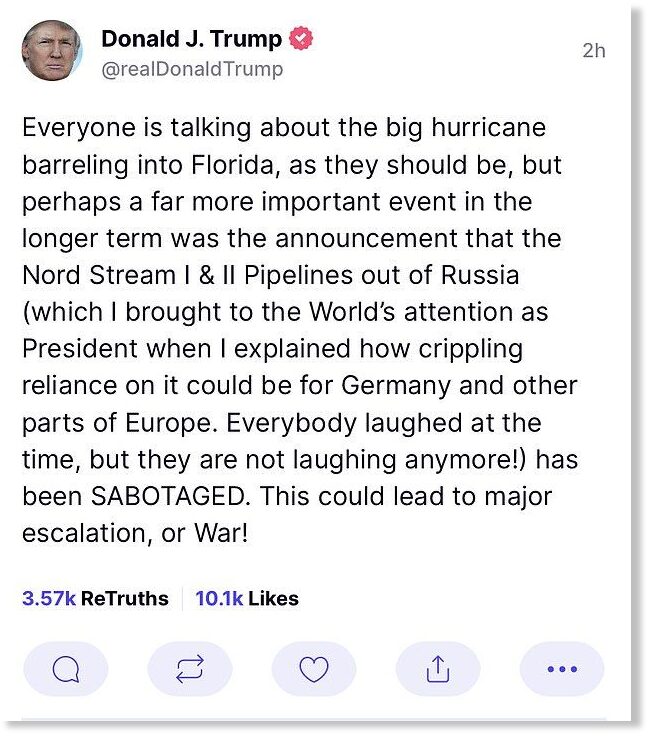This screenshot has width=648, height=736.
Task: Click the red verified checkmark badge
Action: [x=301, y=38]
